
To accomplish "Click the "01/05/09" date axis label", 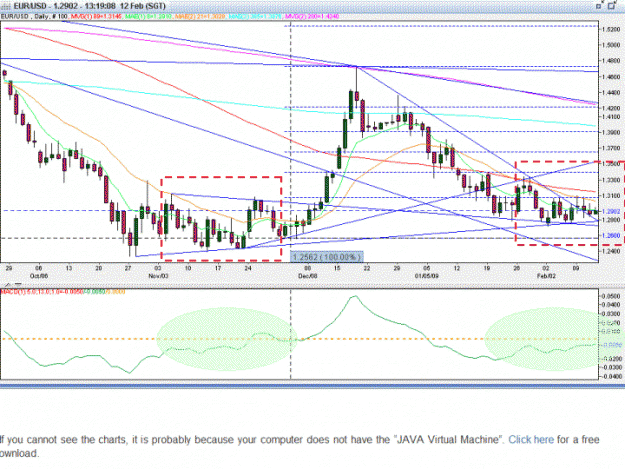I will 426,276.
